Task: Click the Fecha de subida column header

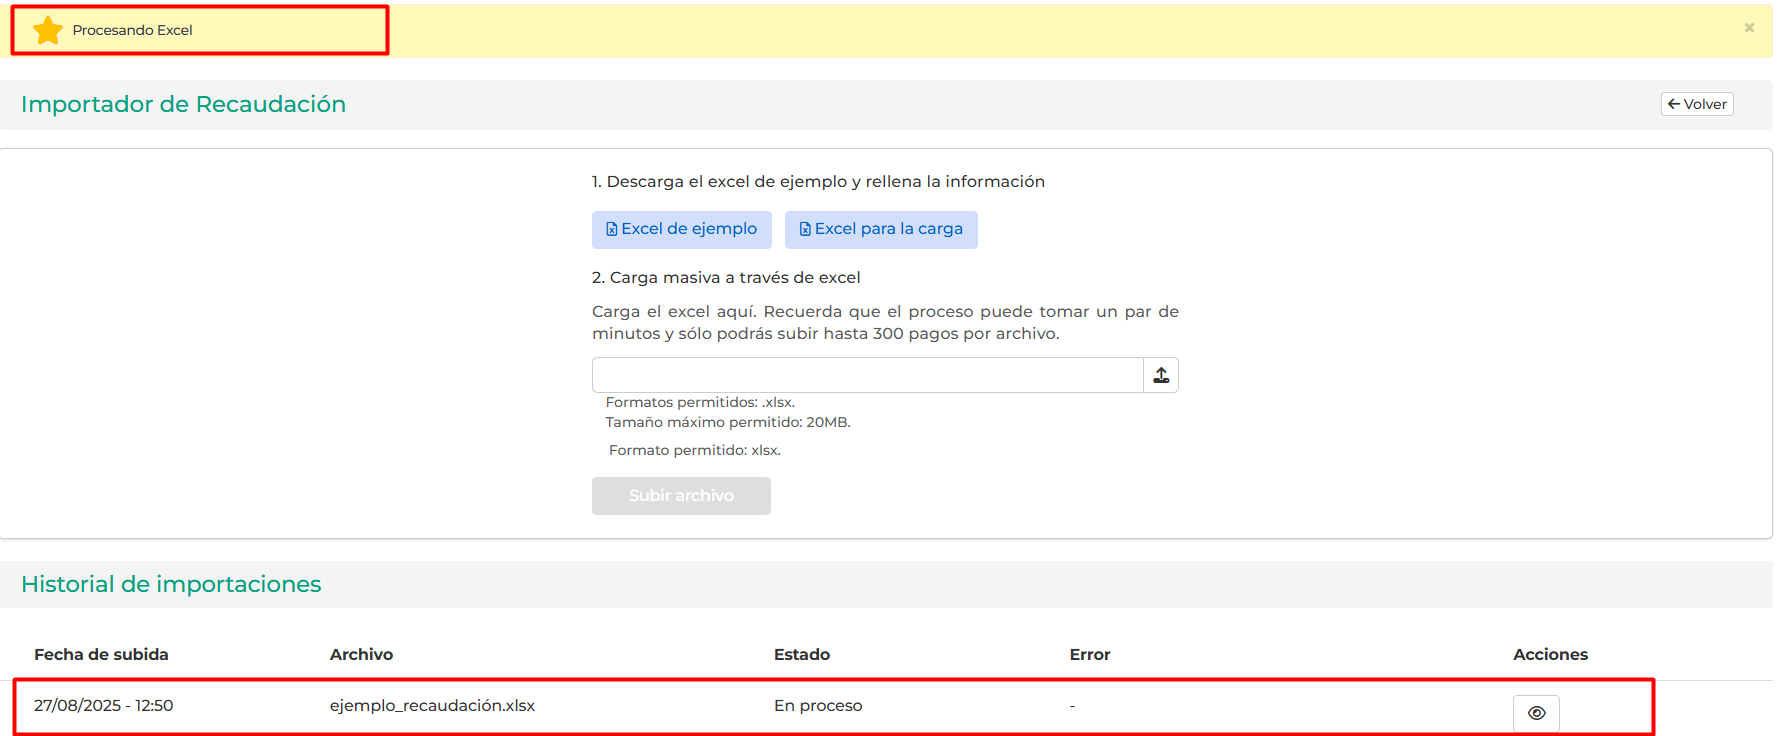Action: tap(101, 655)
